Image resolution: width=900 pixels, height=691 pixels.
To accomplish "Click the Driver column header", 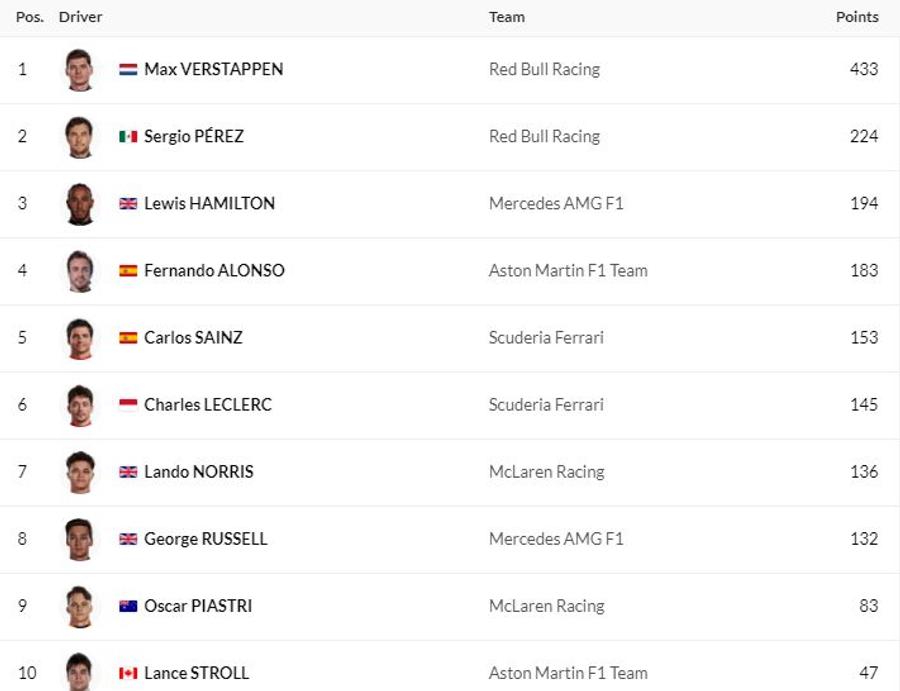I will click(x=80, y=17).
